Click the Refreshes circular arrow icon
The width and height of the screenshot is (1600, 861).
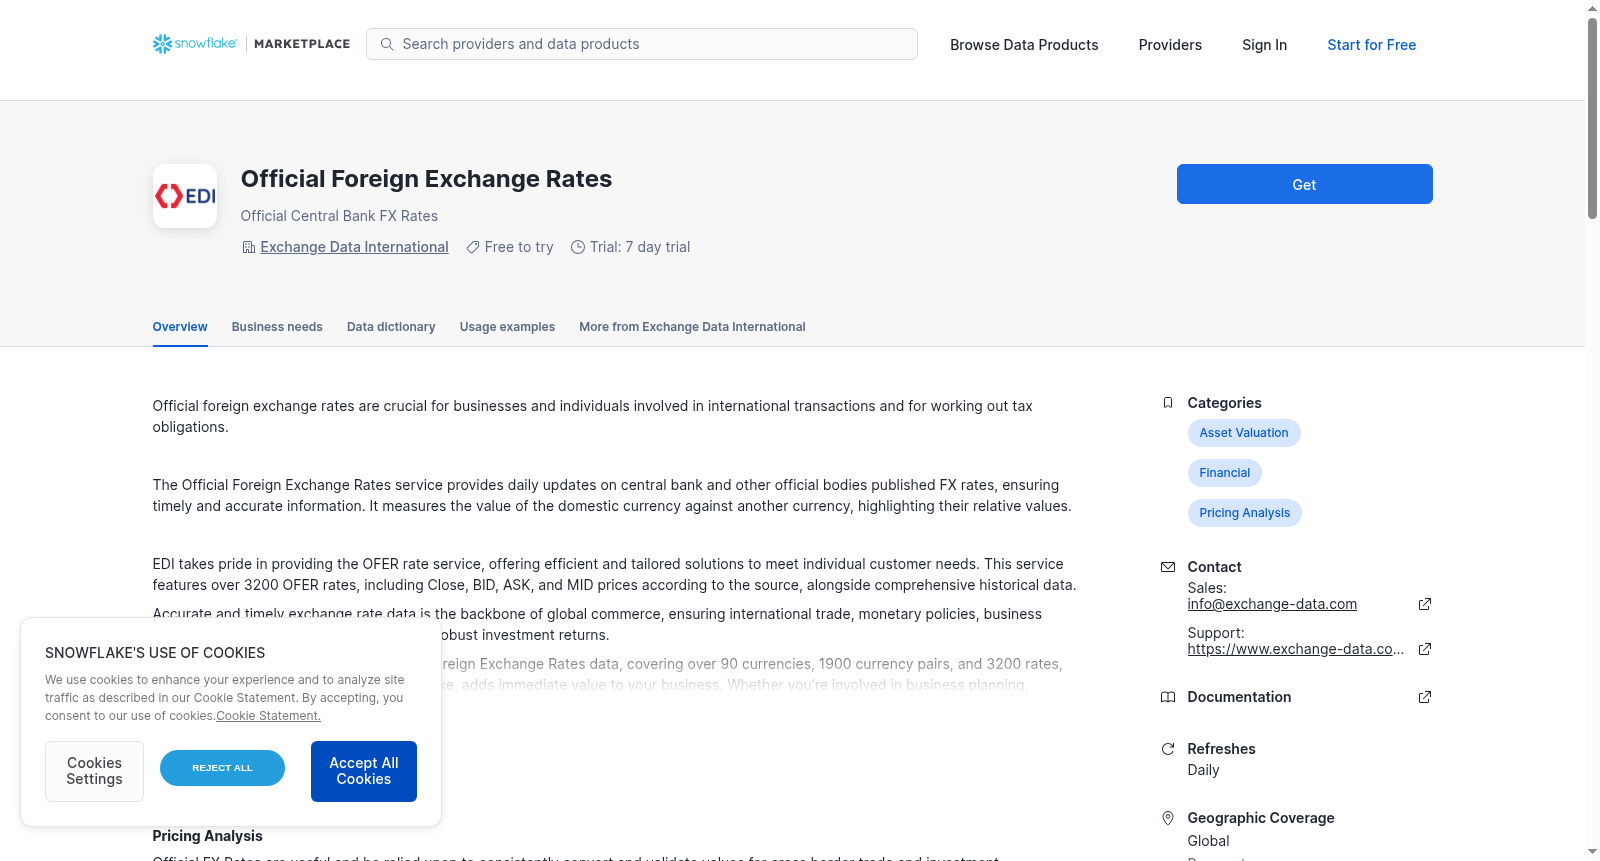(x=1167, y=749)
